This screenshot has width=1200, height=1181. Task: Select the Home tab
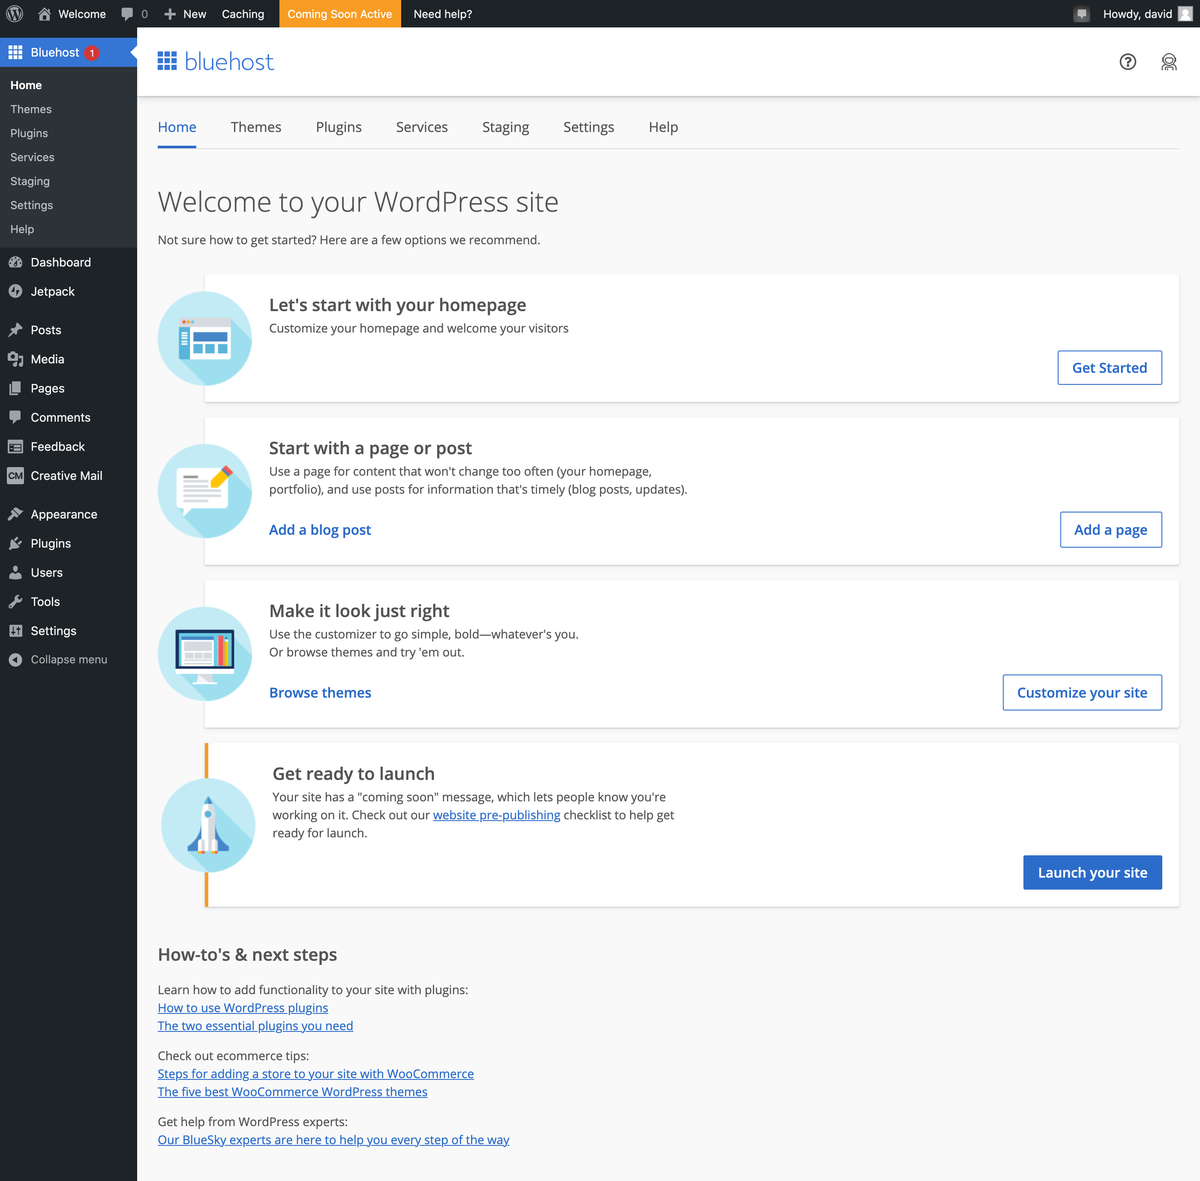pyautogui.click(x=177, y=127)
